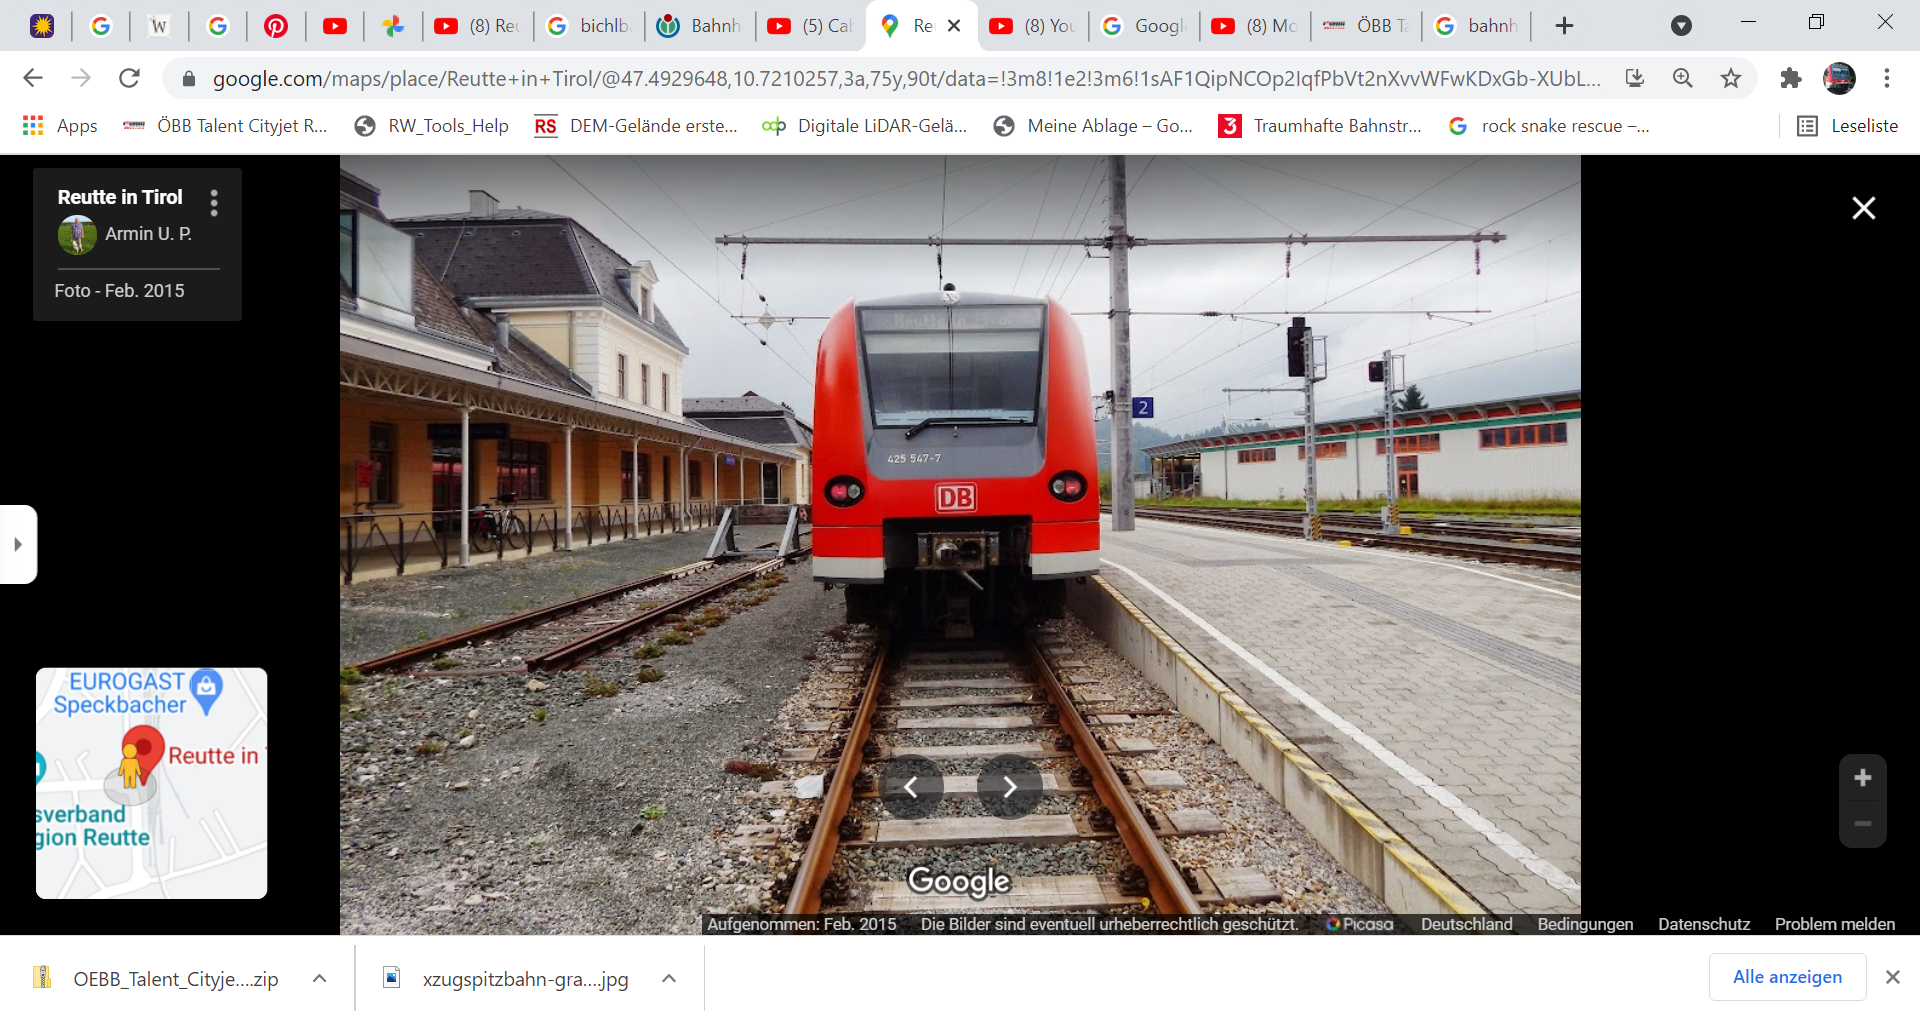The image size is (1920, 1020).
Task: Click the 'Aufgenommen: Feb. 2015' caption
Action: [x=801, y=924]
